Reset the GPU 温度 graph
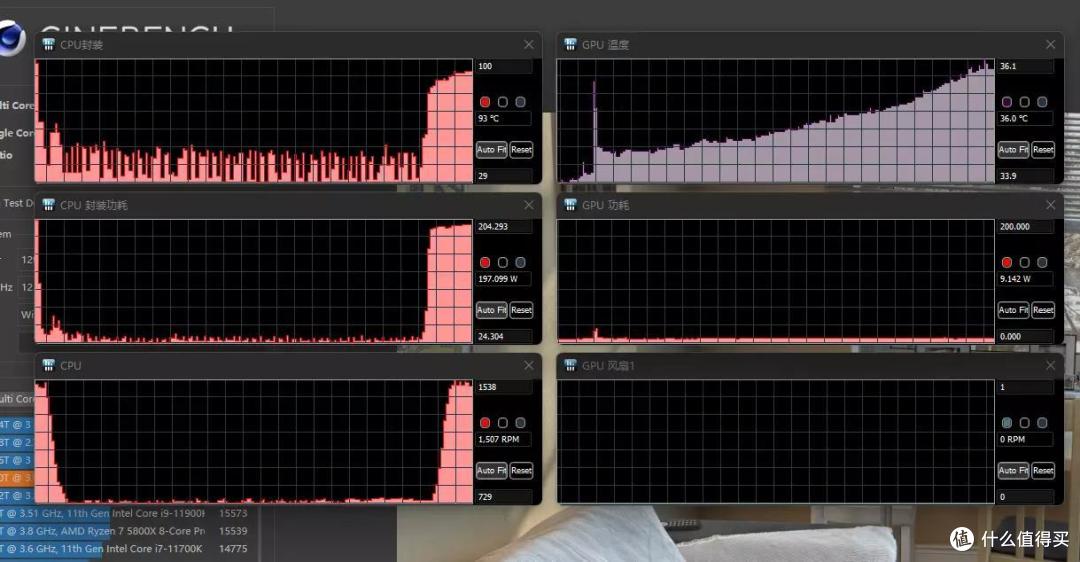Image resolution: width=1080 pixels, height=562 pixels. [x=1043, y=149]
